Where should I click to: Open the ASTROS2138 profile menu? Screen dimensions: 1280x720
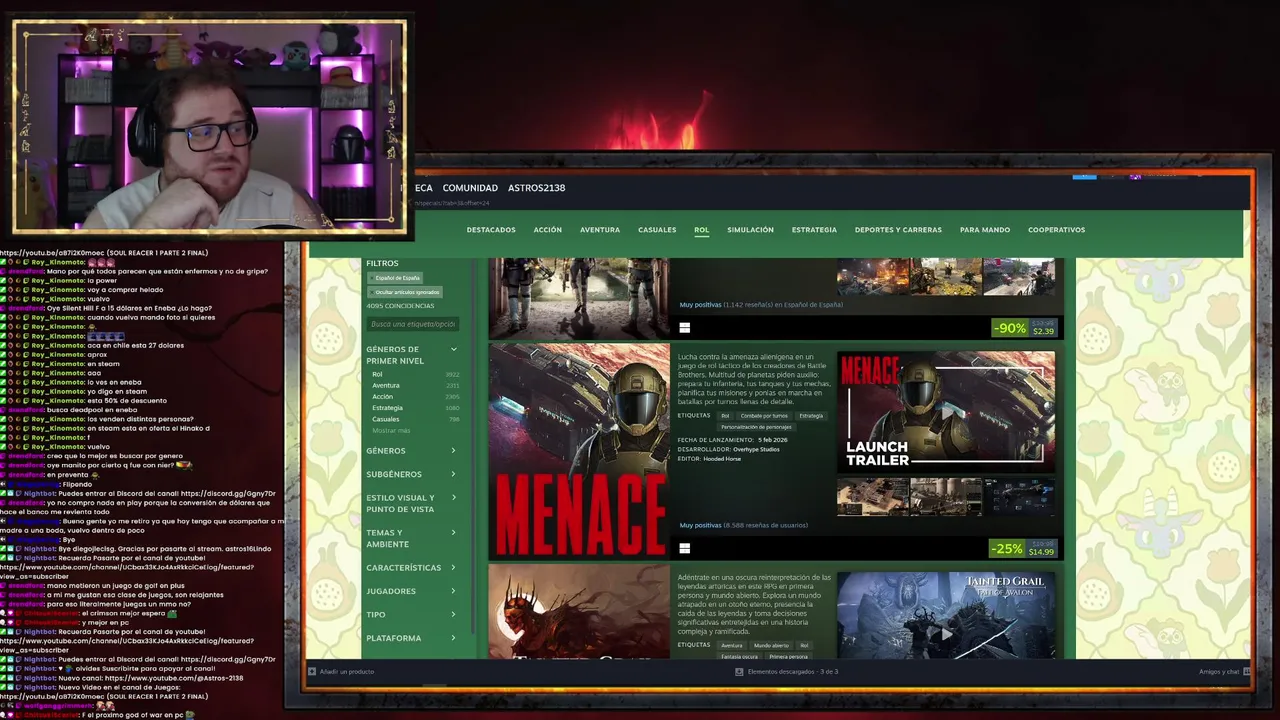536,188
